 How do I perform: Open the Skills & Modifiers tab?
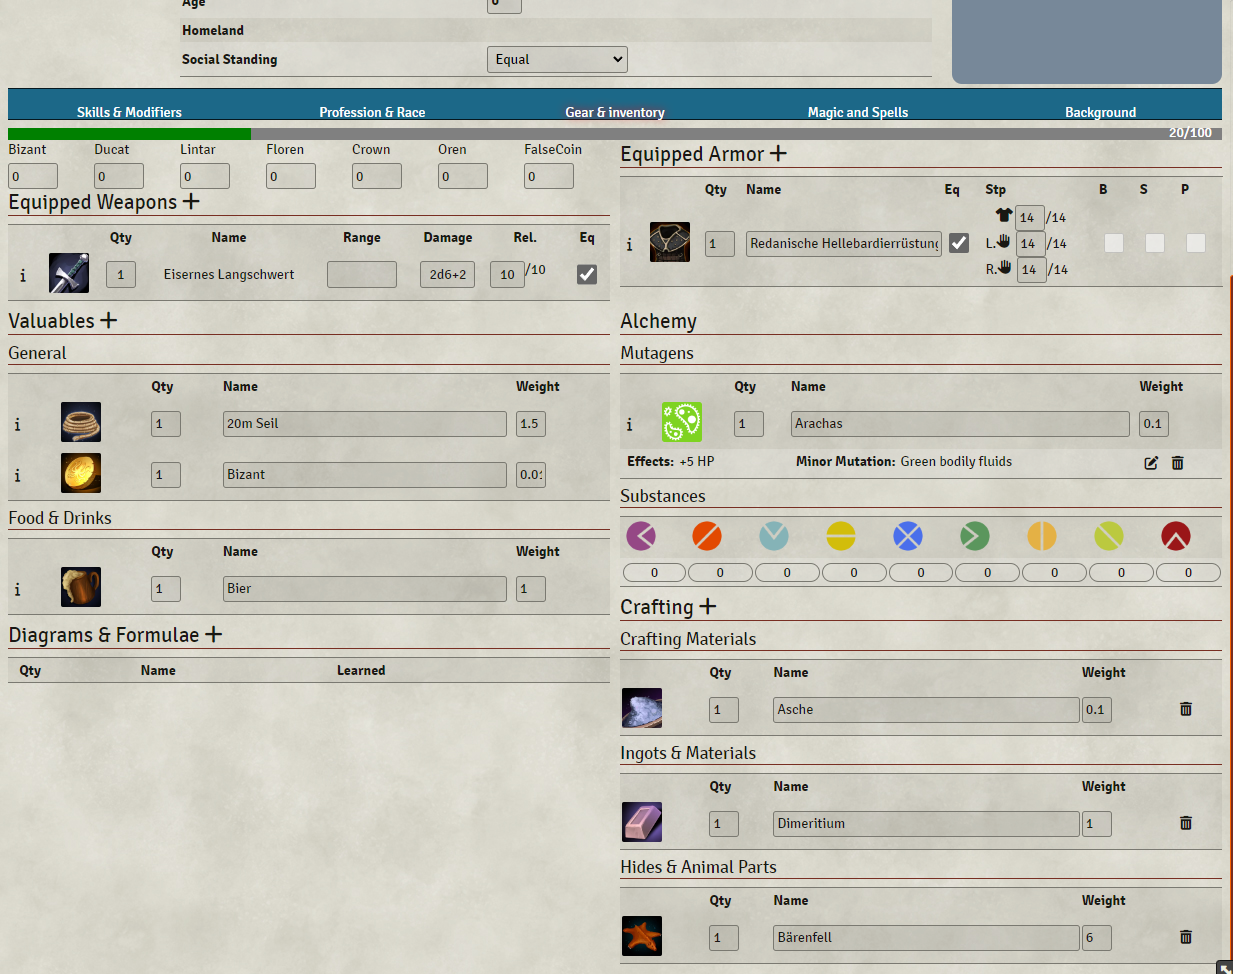pos(129,112)
